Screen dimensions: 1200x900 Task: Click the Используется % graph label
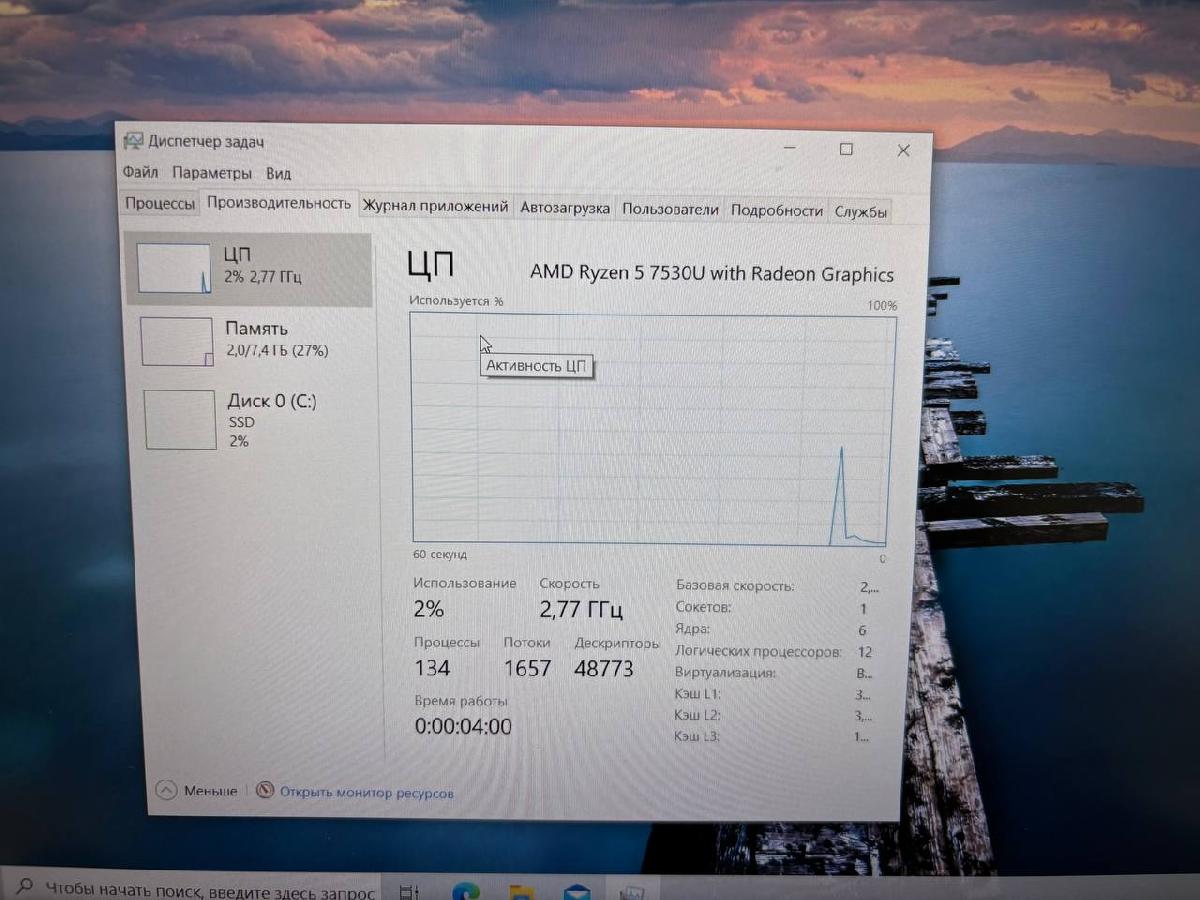[x=457, y=300]
